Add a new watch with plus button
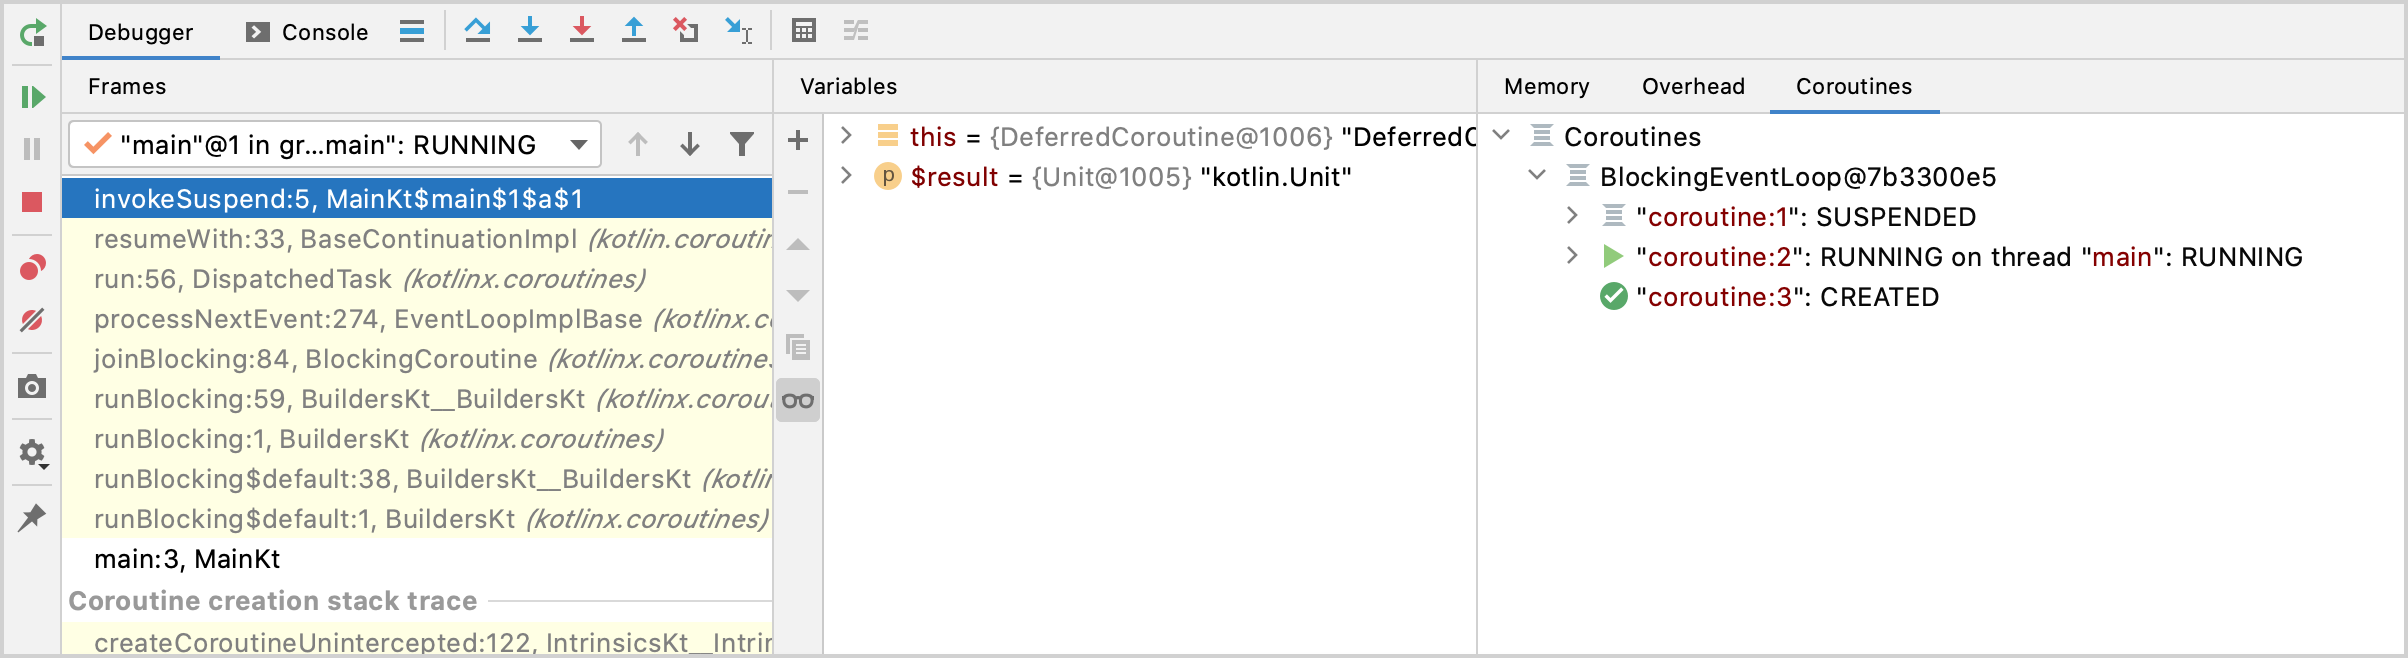This screenshot has width=2408, height=658. click(x=798, y=140)
